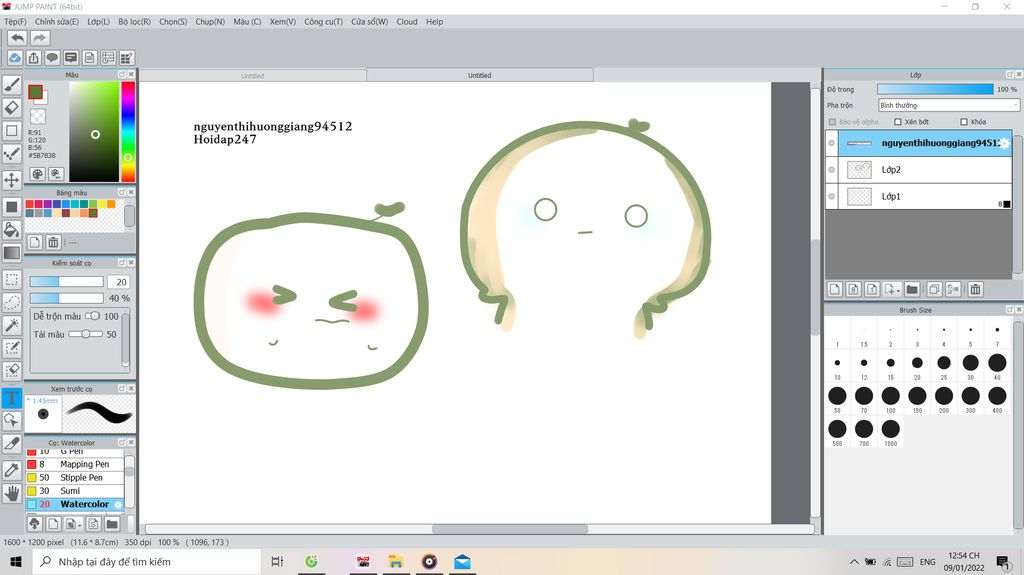Open the Mail app on taskbar
The image size is (1024, 575).
462,561
